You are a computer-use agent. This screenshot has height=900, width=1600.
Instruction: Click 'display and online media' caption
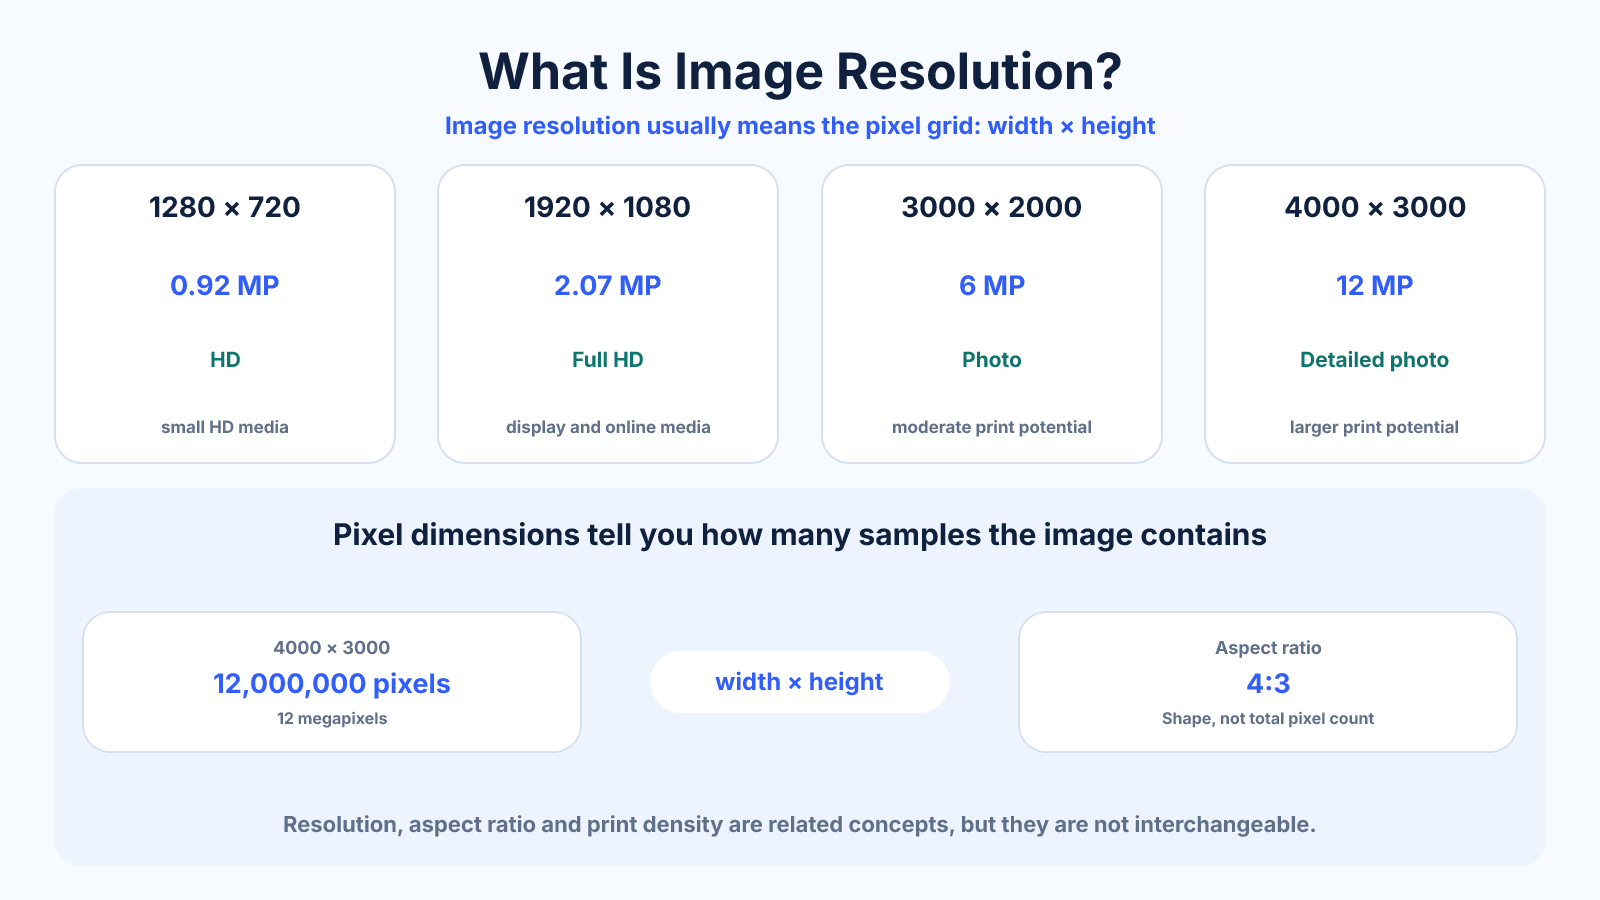(x=608, y=427)
